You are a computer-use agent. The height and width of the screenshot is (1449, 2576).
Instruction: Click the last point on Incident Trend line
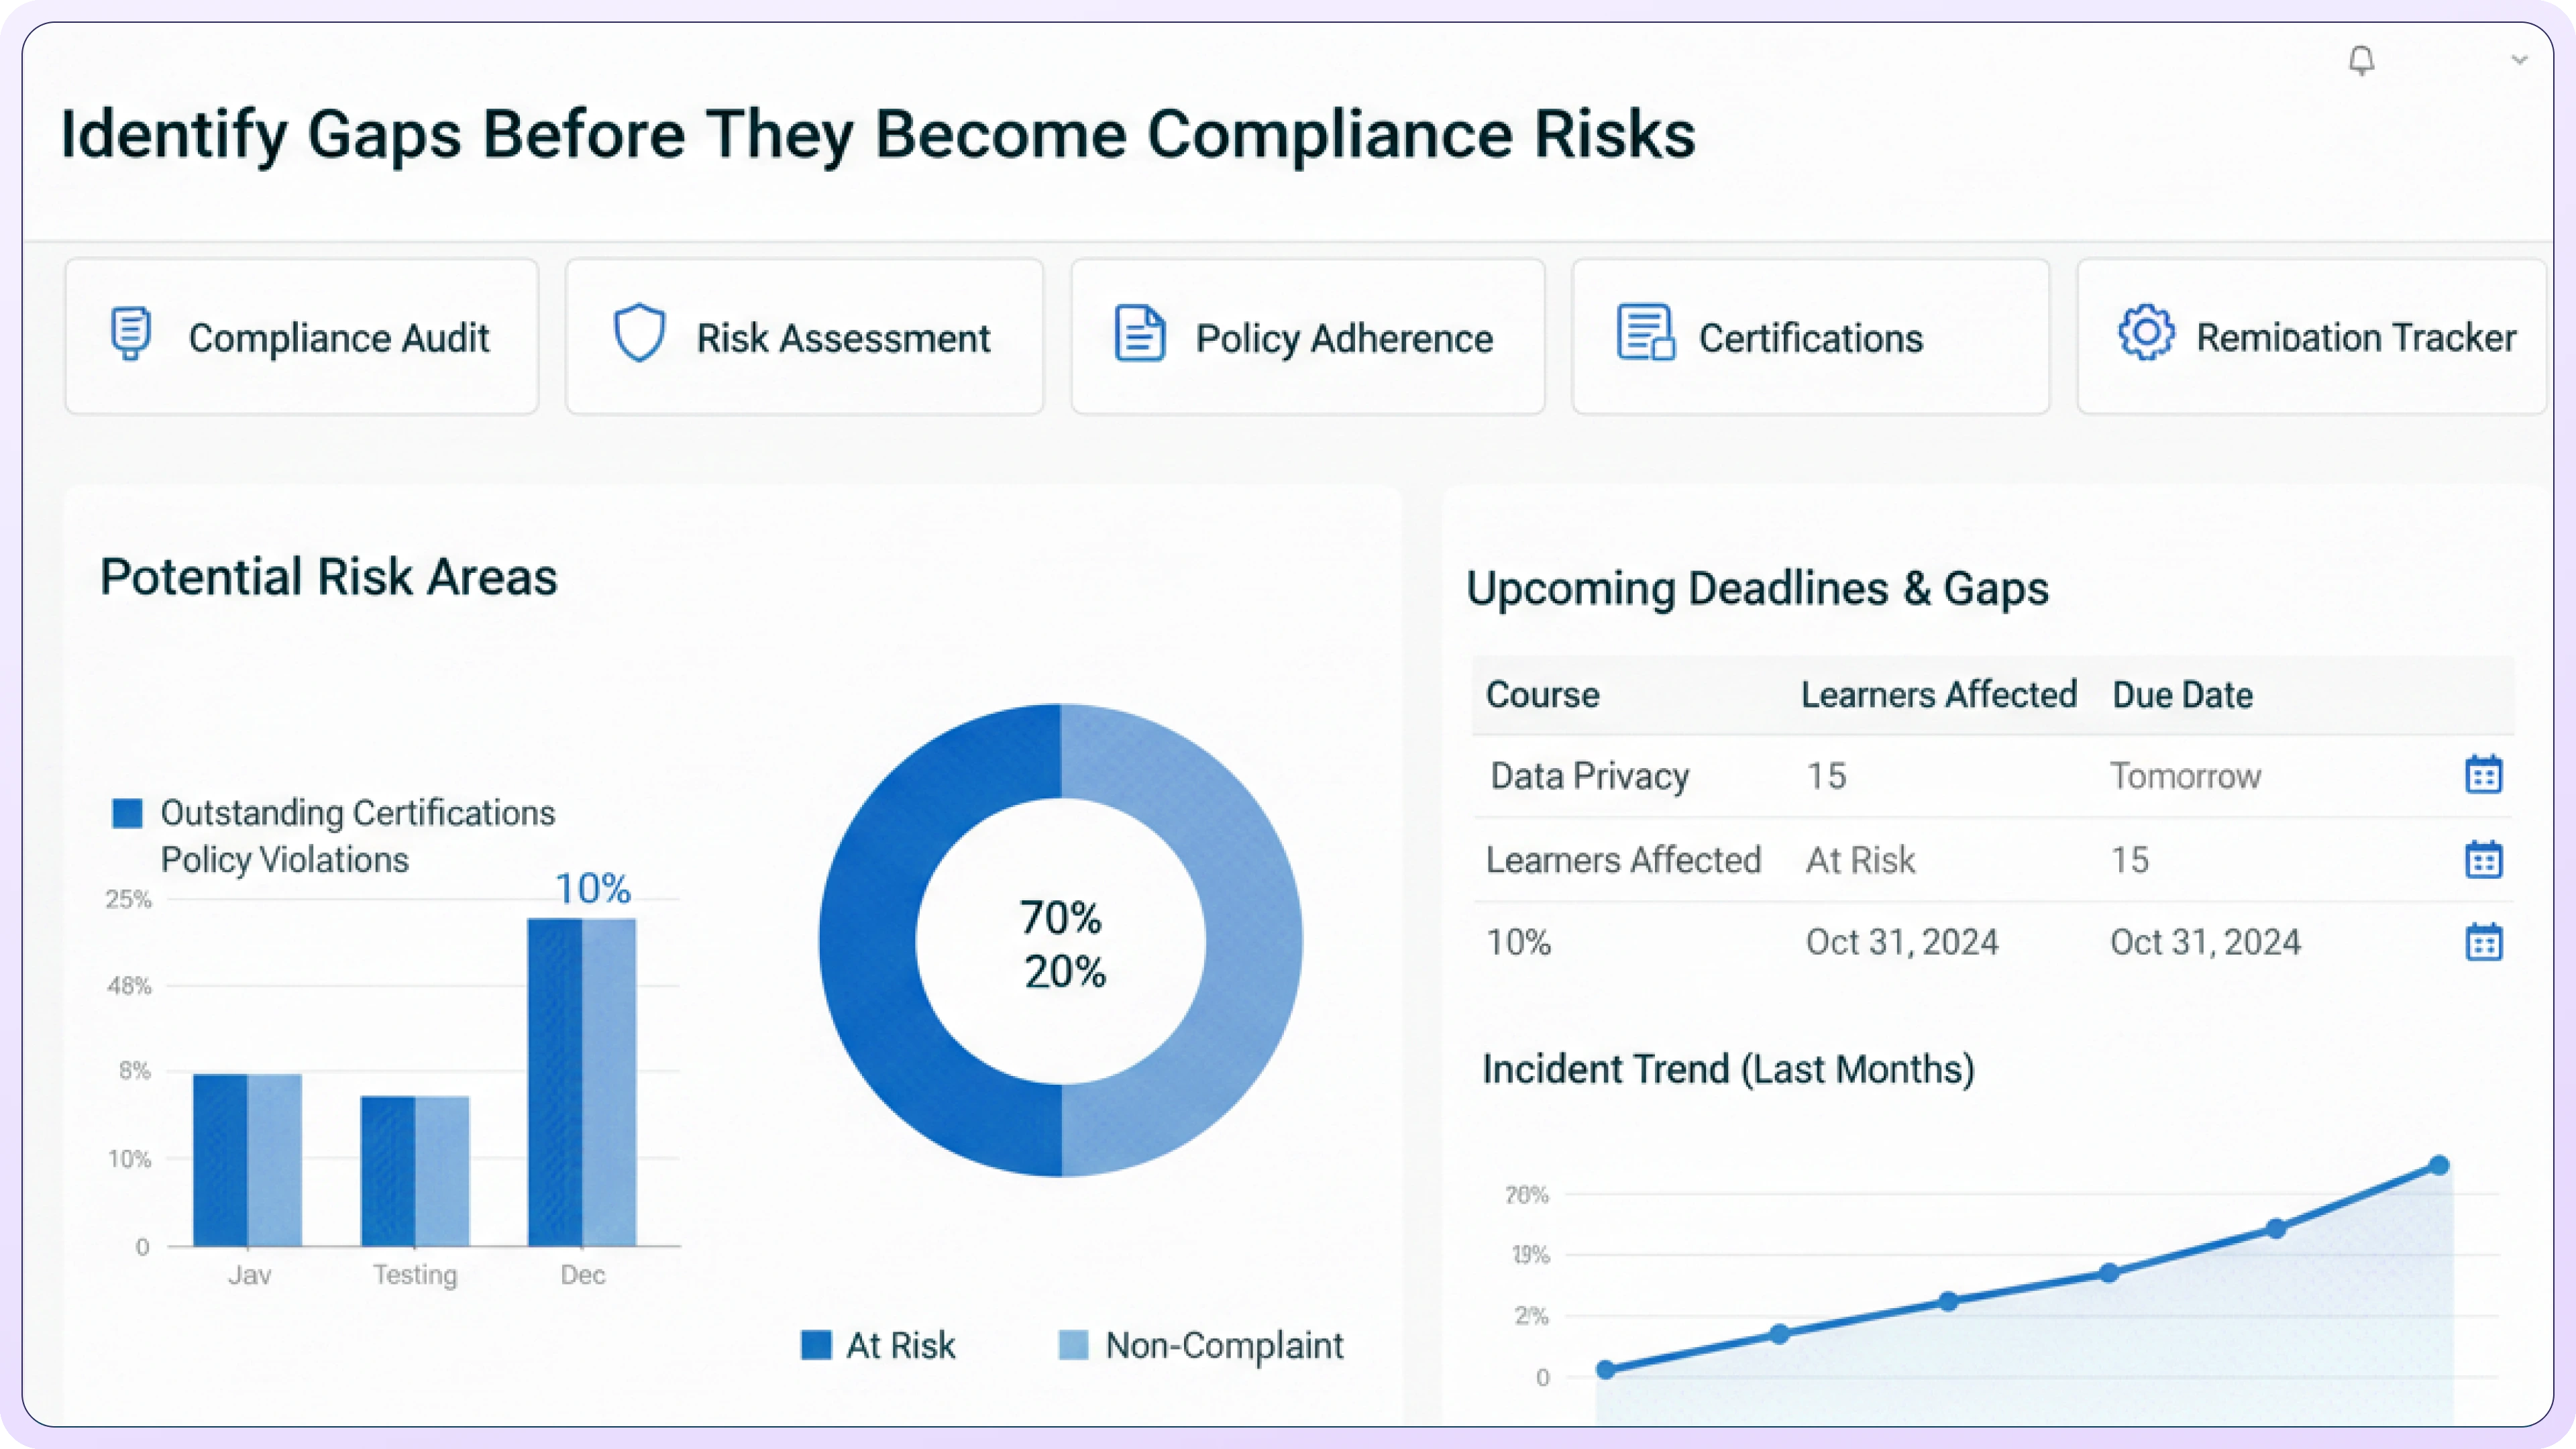[x=2439, y=1165]
